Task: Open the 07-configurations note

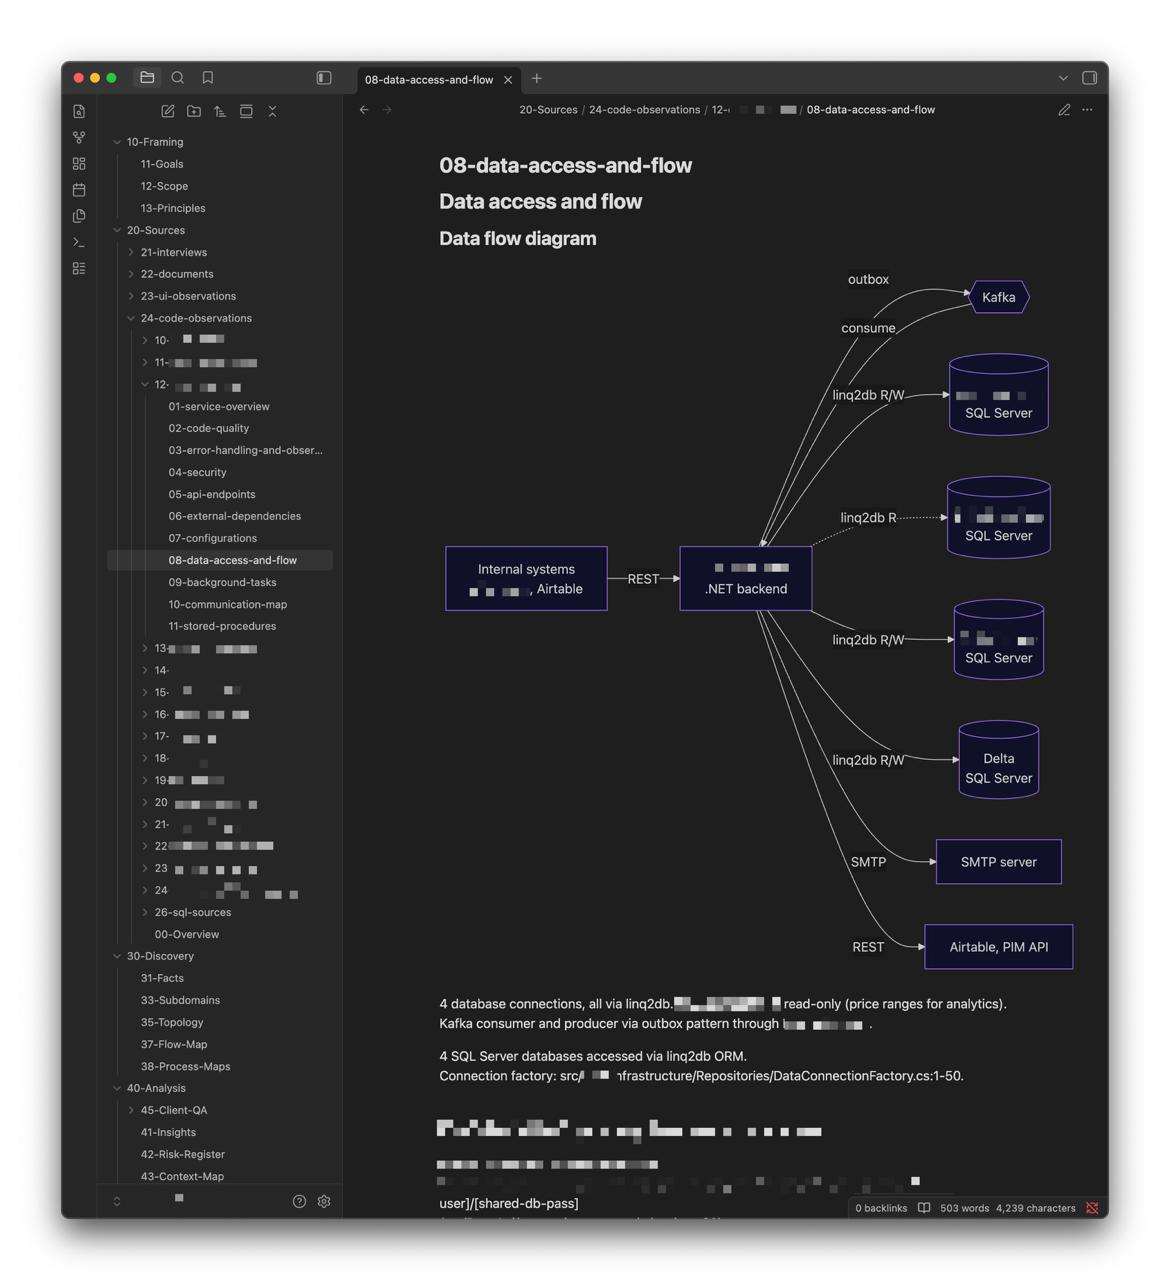Action: [213, 538]
